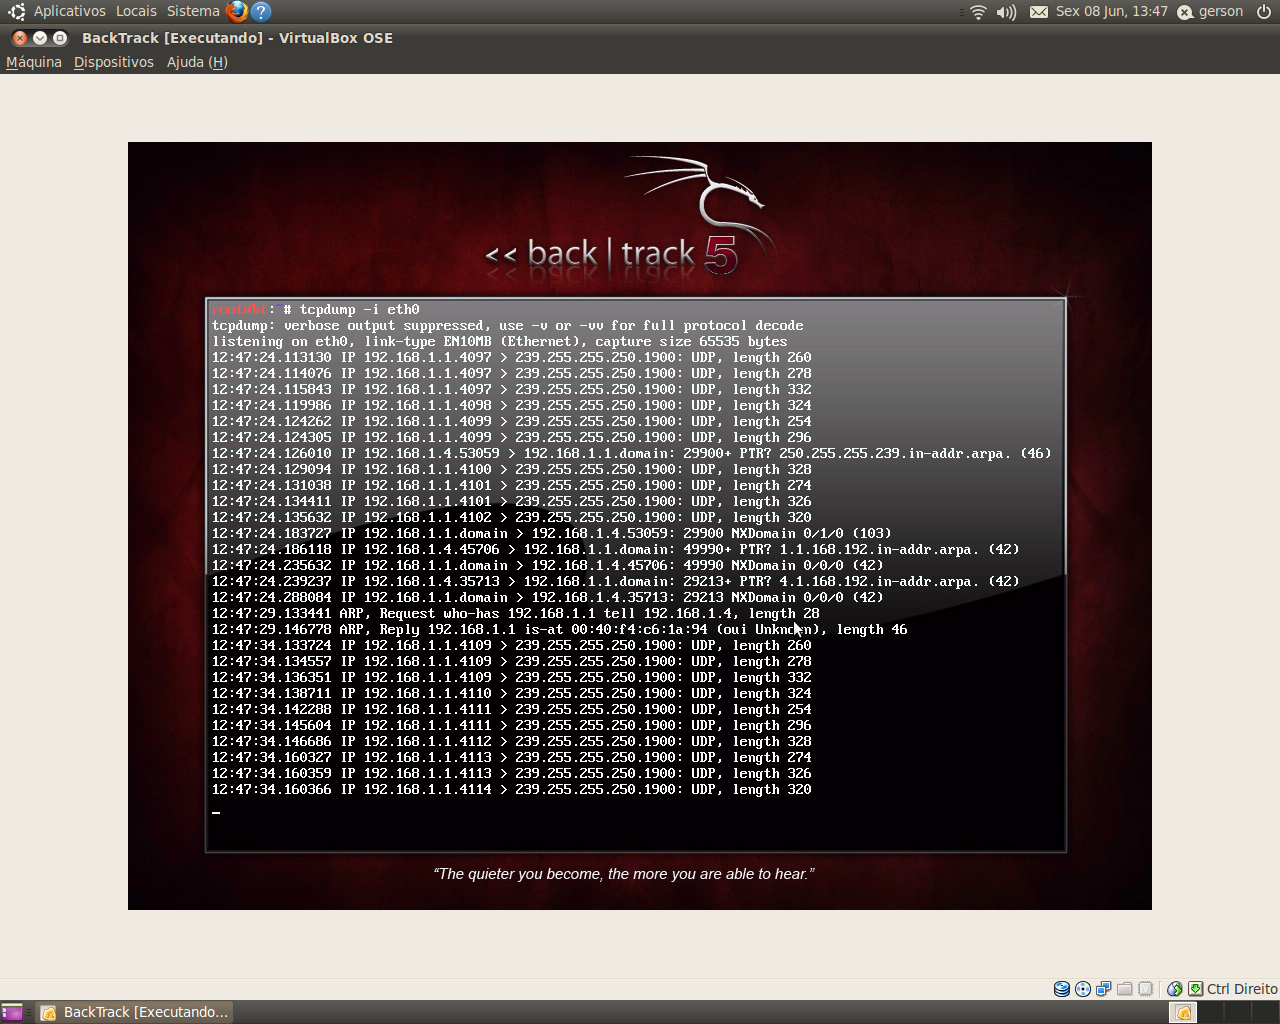Click the 'ARP, Reply 192.168.1.1 is-at' line

[x=559, y=630]
